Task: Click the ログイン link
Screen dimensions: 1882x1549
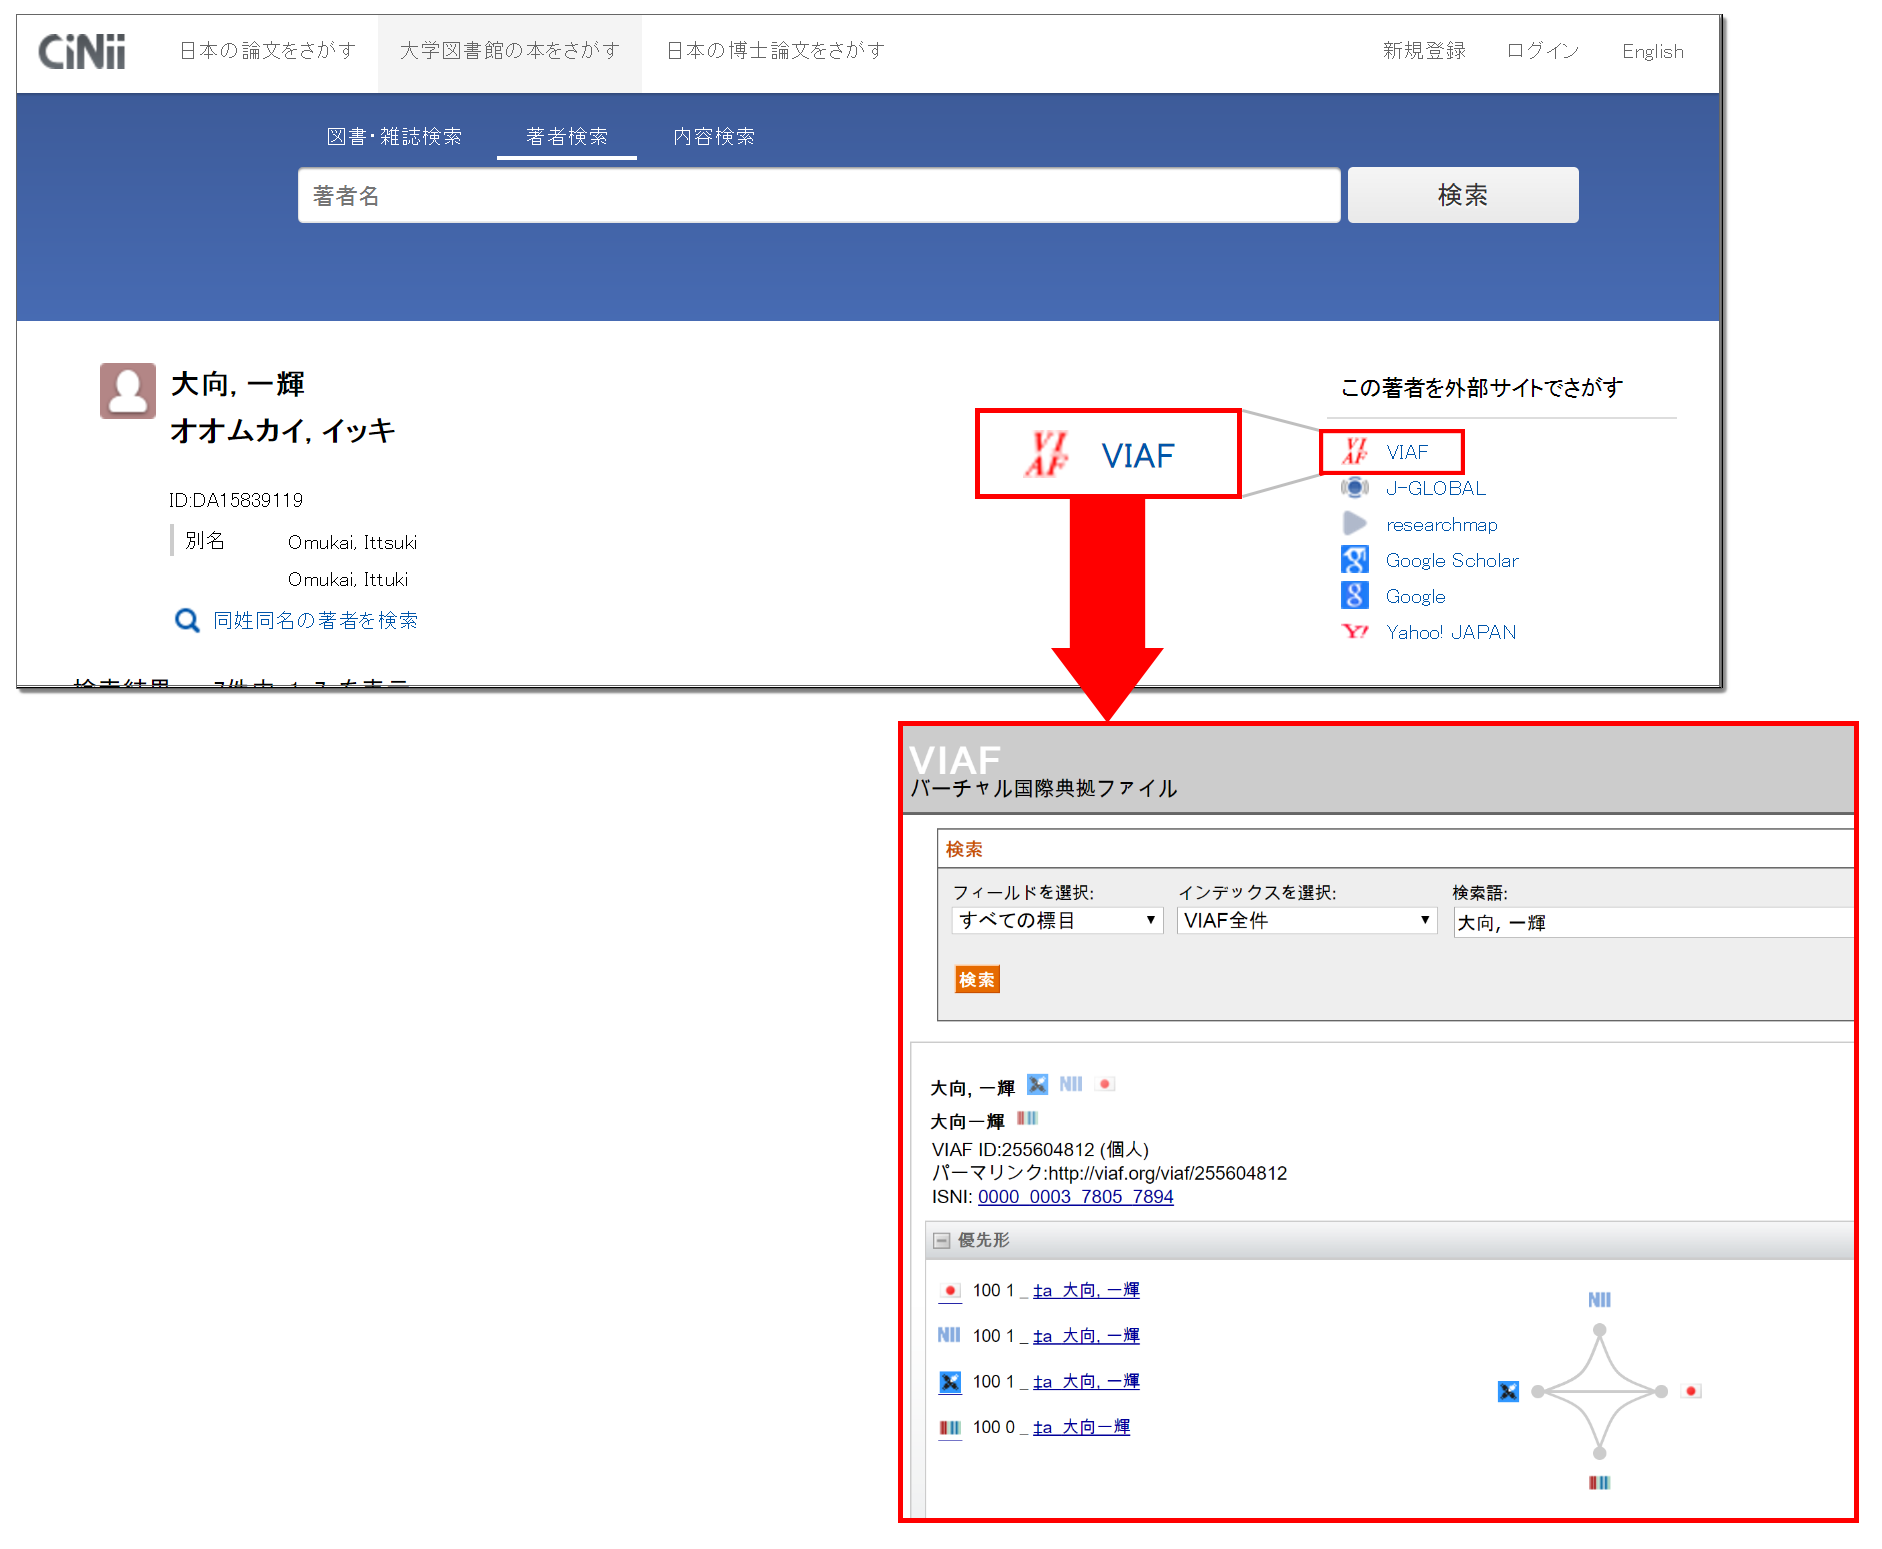Action: [x=1543, y=51]
